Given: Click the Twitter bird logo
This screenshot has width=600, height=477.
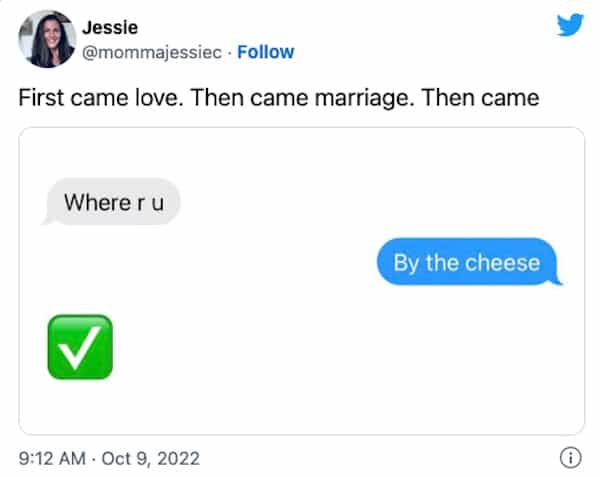Looking at the screenshot, I should pos(570,25).
